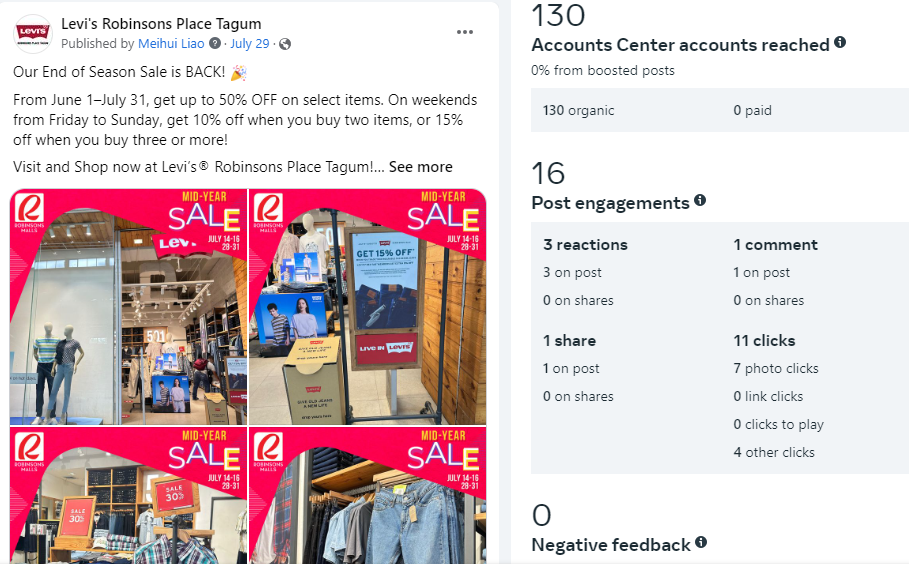Expand post text with See more
Image resolution: width=909 pixels, height=564 pixels.
[x=421, y=167]
